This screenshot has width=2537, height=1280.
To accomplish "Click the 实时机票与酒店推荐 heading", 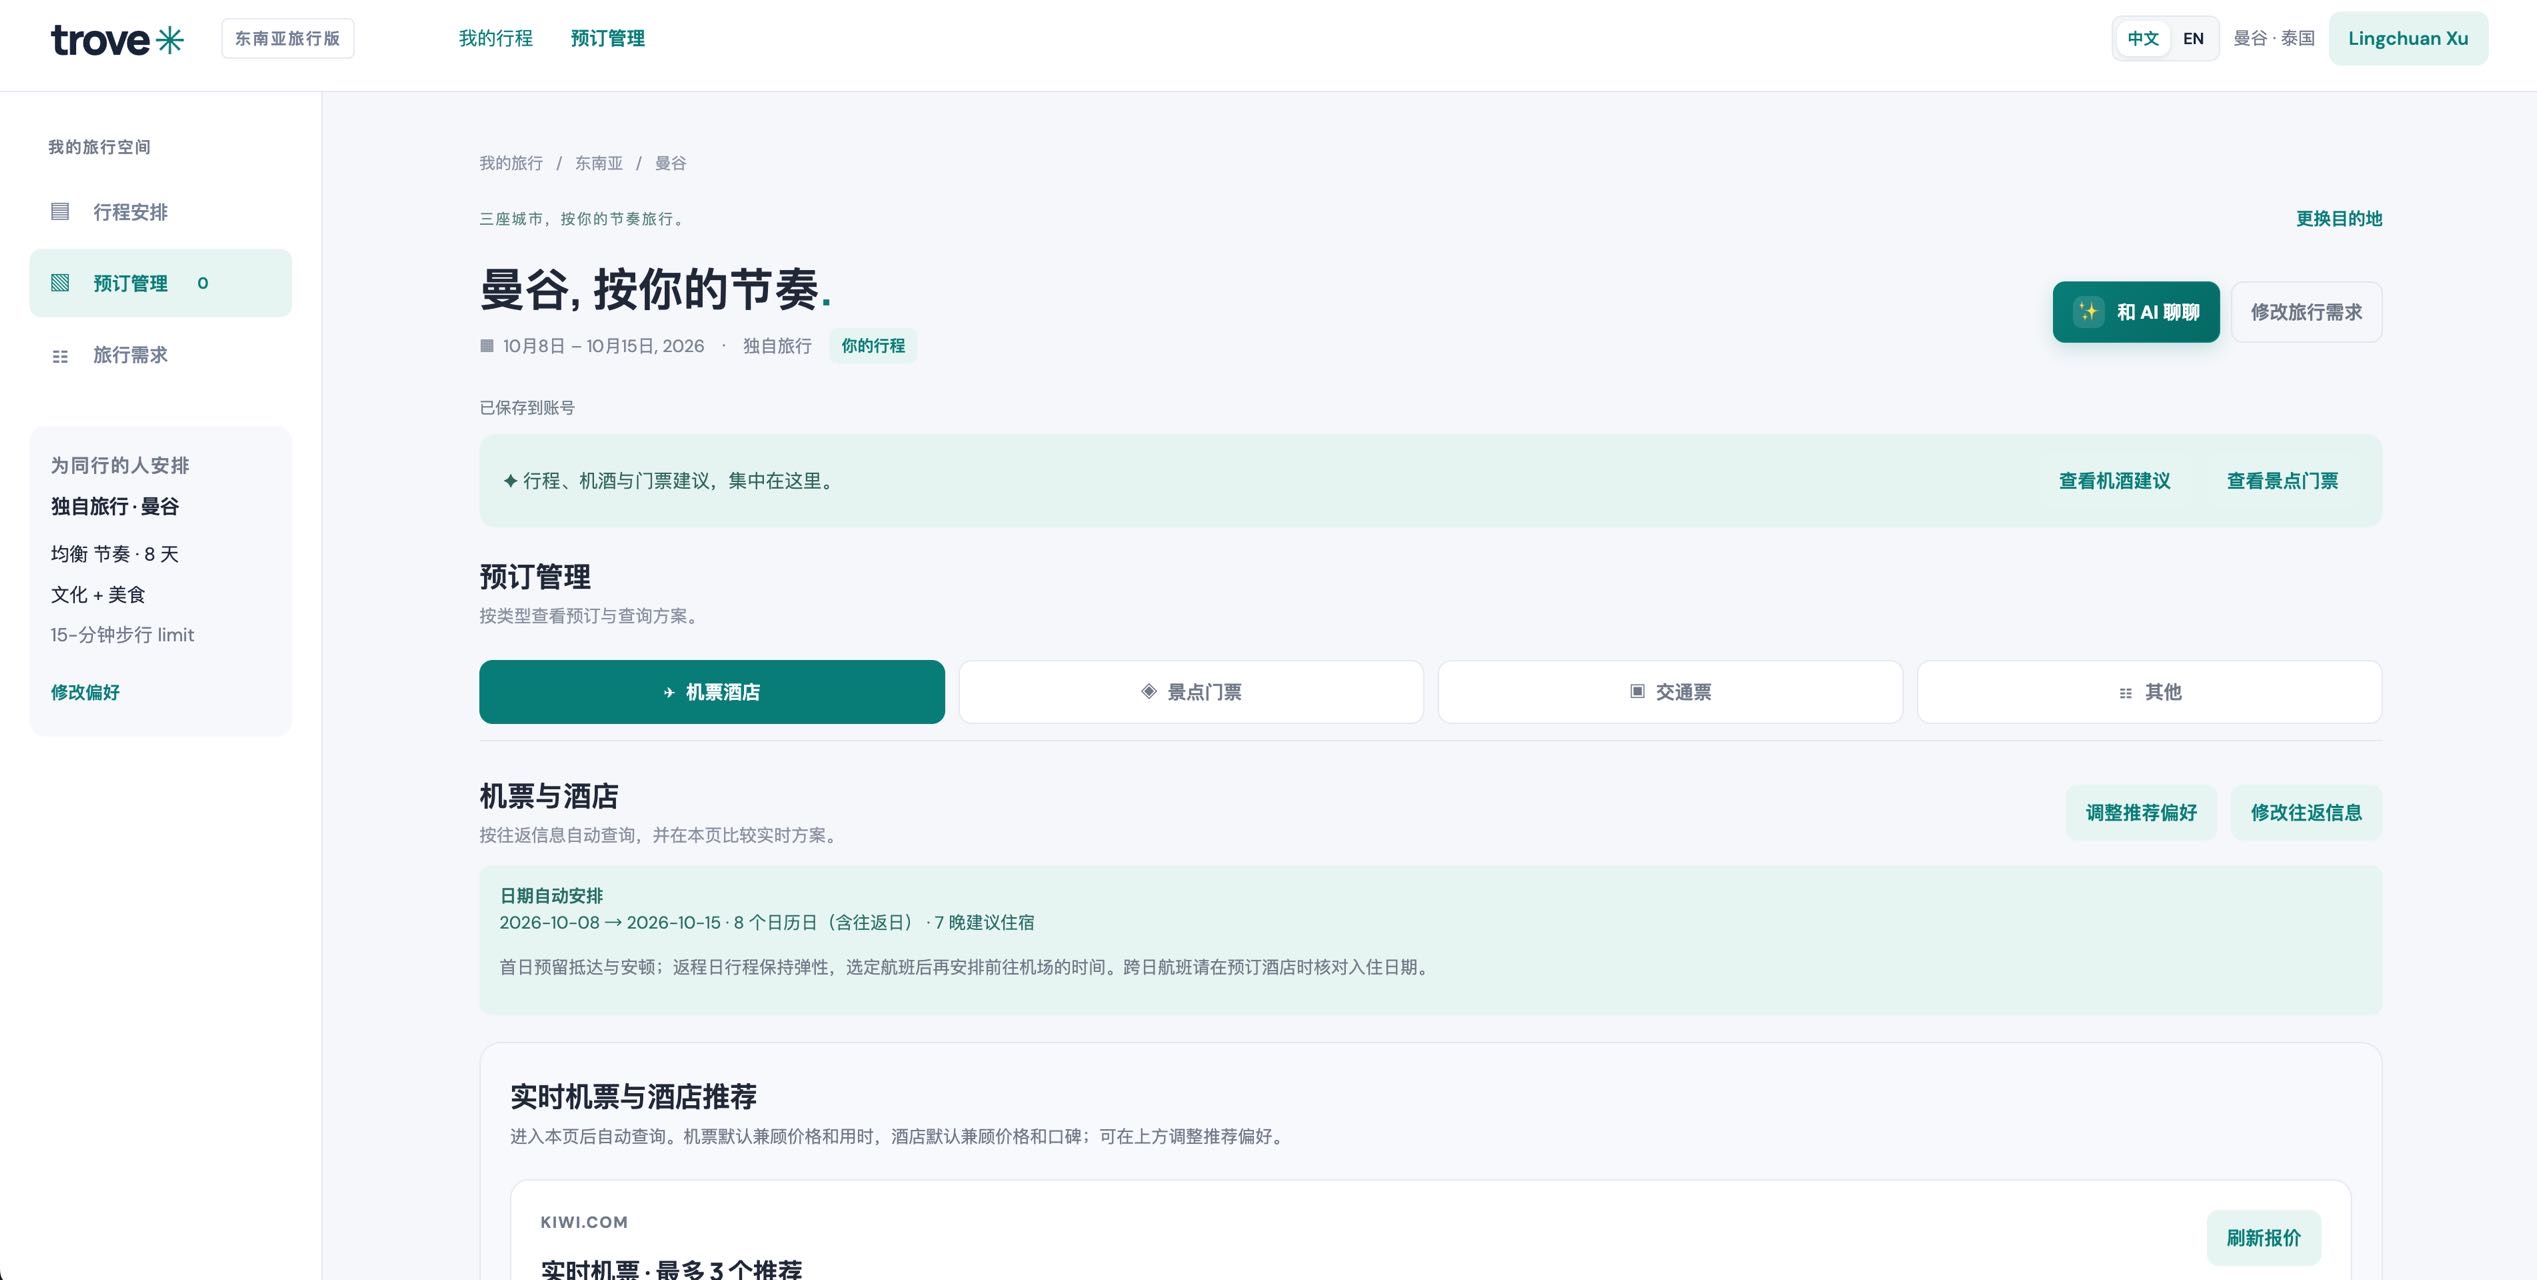I will tap(633, 1097).
